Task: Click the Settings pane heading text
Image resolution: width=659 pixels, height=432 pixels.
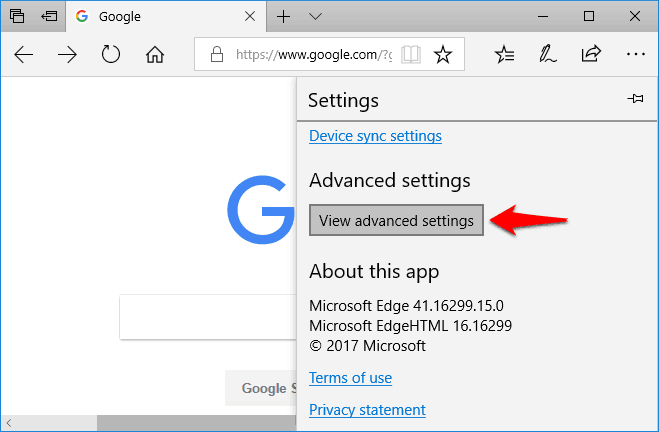Action: coord(343,100)
